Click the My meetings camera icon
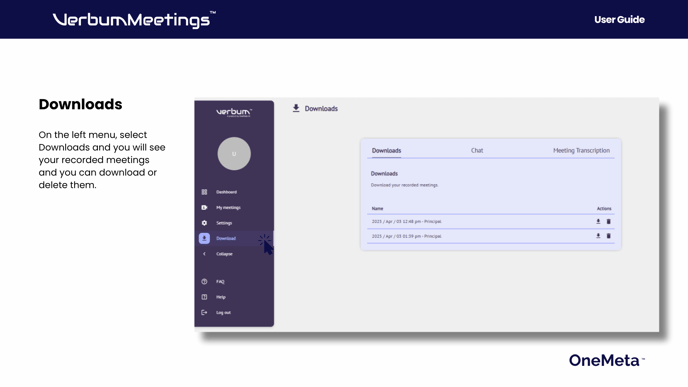Viewport: 688px width, 387px height. click(204, 208)
